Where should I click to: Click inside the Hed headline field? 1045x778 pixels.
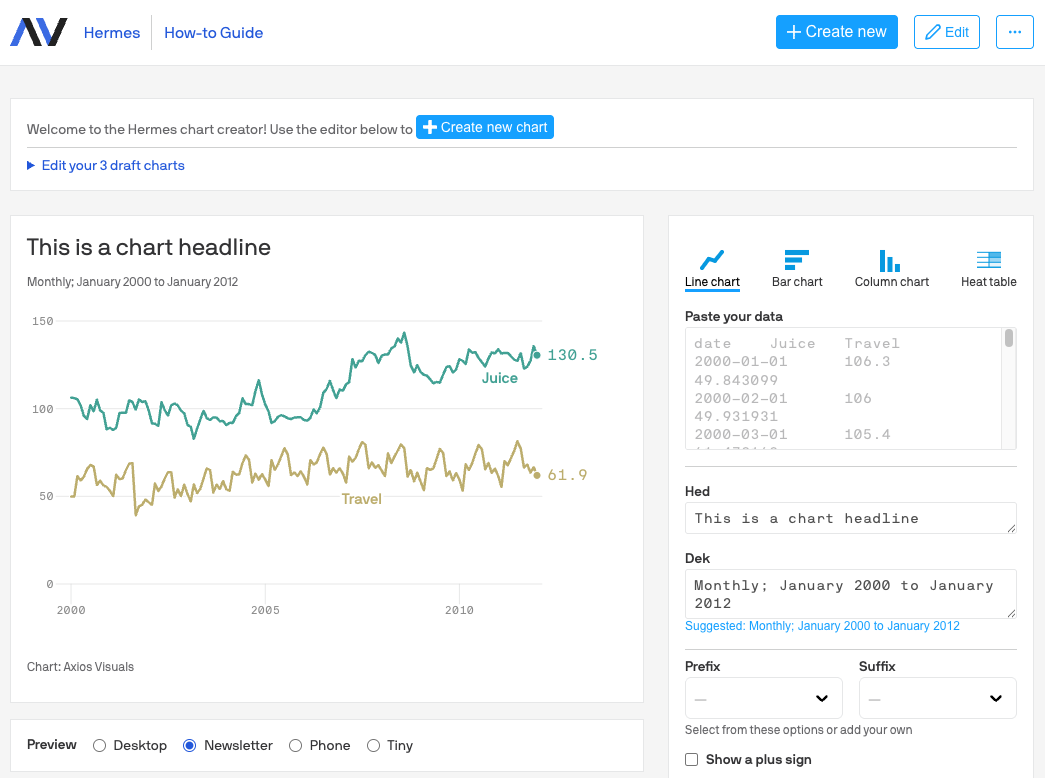[850, 518]
